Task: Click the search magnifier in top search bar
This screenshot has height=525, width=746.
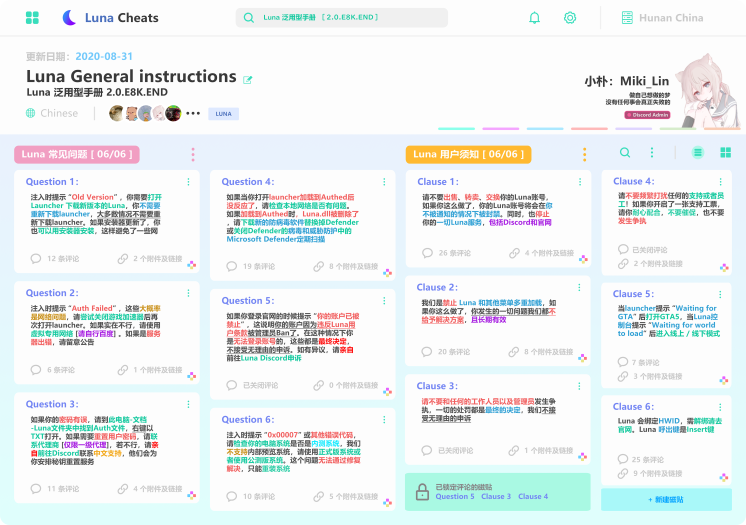Action: tap(248, 18)
